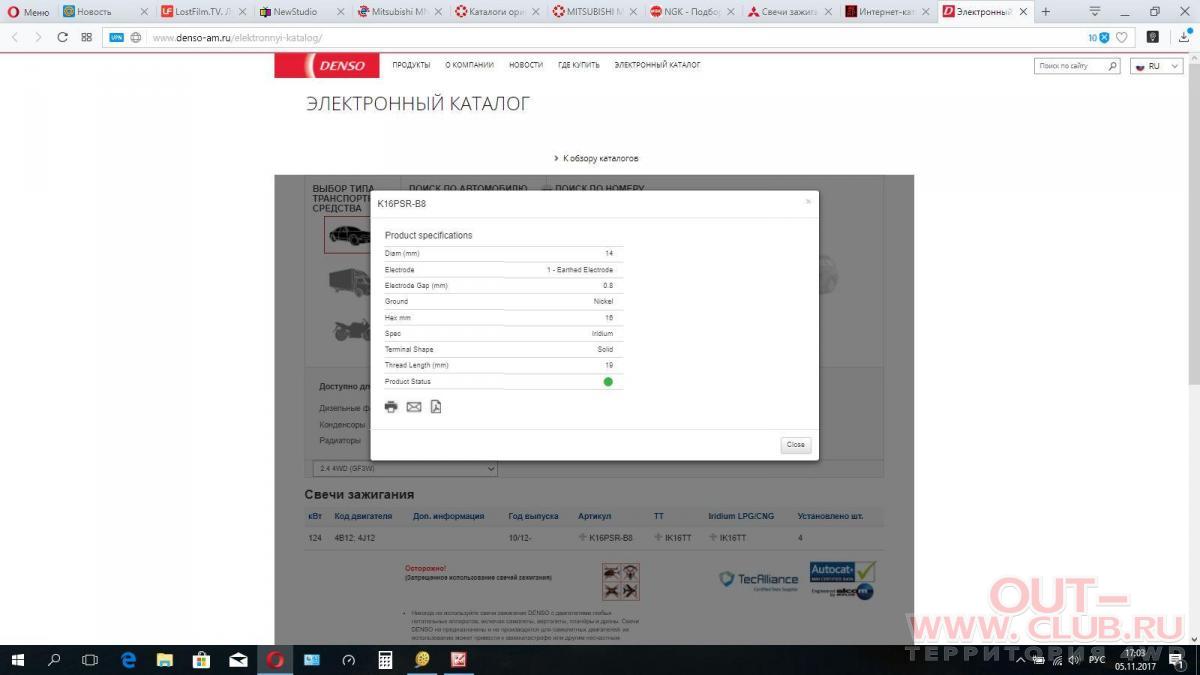Expand the K16PSR-B8 article plus icon
The image size is (1200, 675).
pyautogui.click(x=583, y=538)
